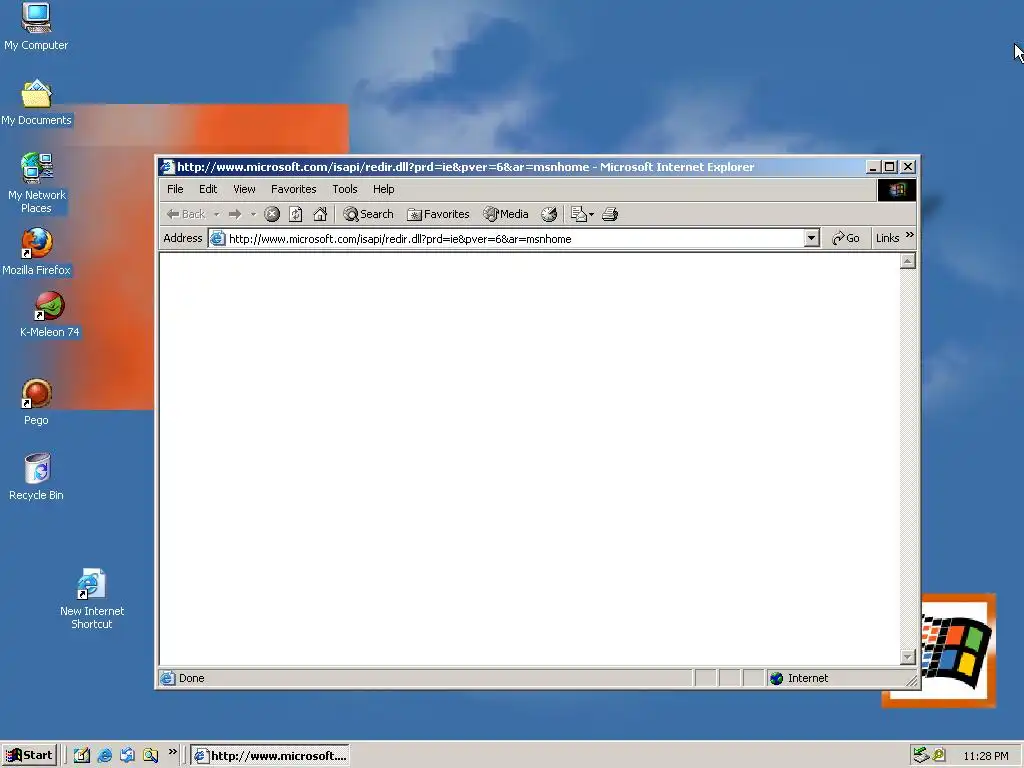
Task: Select the Mozilla Firefox desktop shortcut
Action: coord(36,251)
